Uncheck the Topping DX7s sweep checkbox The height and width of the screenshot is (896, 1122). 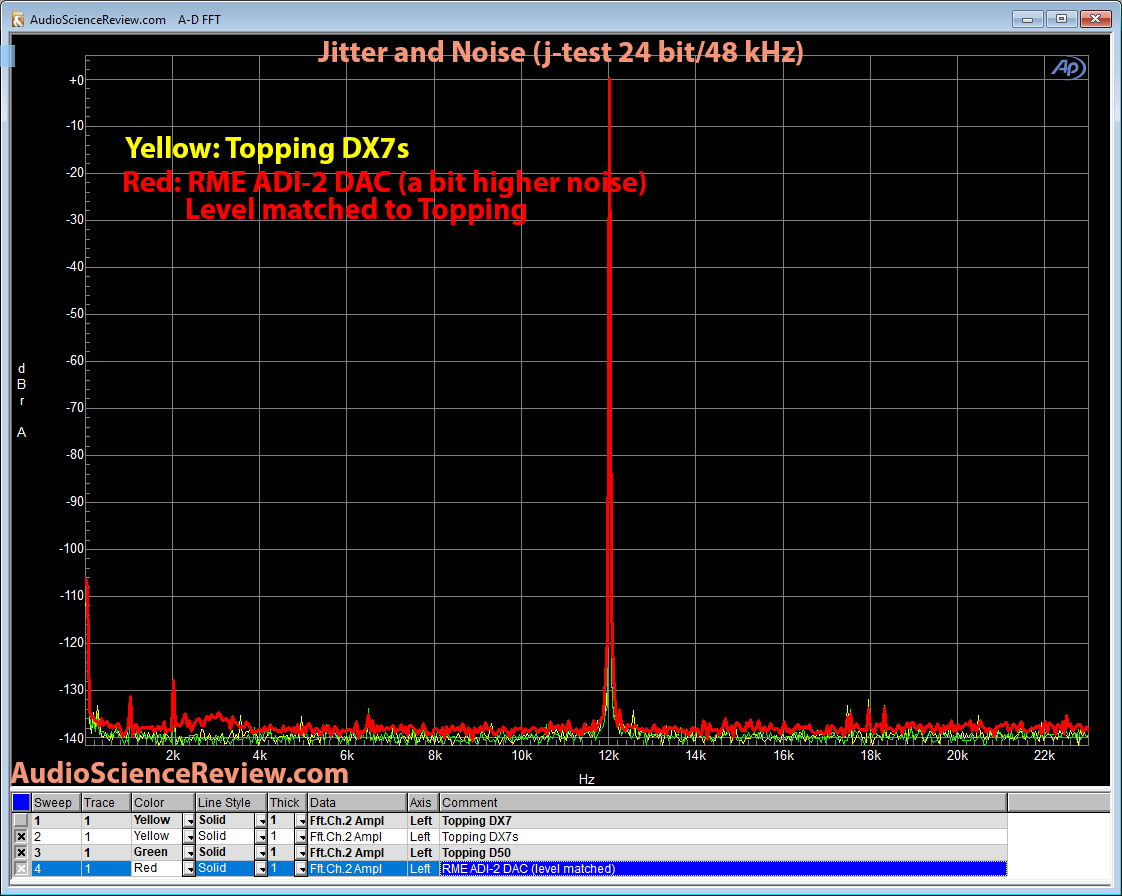pos(21,837)
